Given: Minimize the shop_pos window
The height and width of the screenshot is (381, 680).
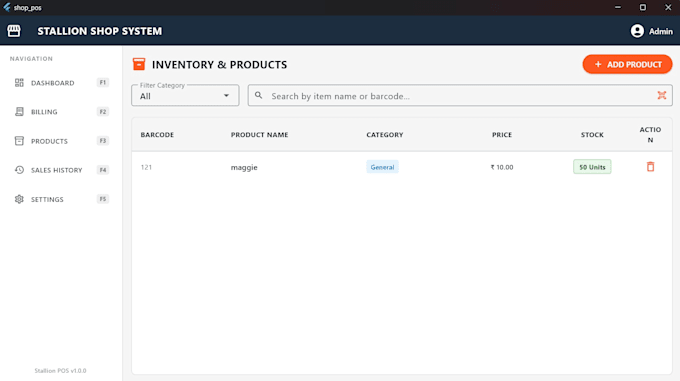Looking at the screenshot, I should 618,7.
